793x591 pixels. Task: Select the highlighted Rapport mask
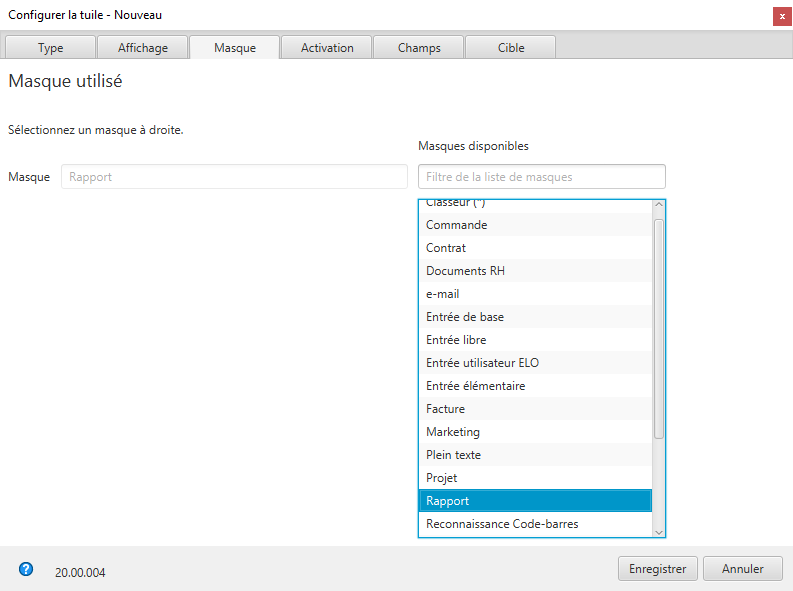pos(536,501)
